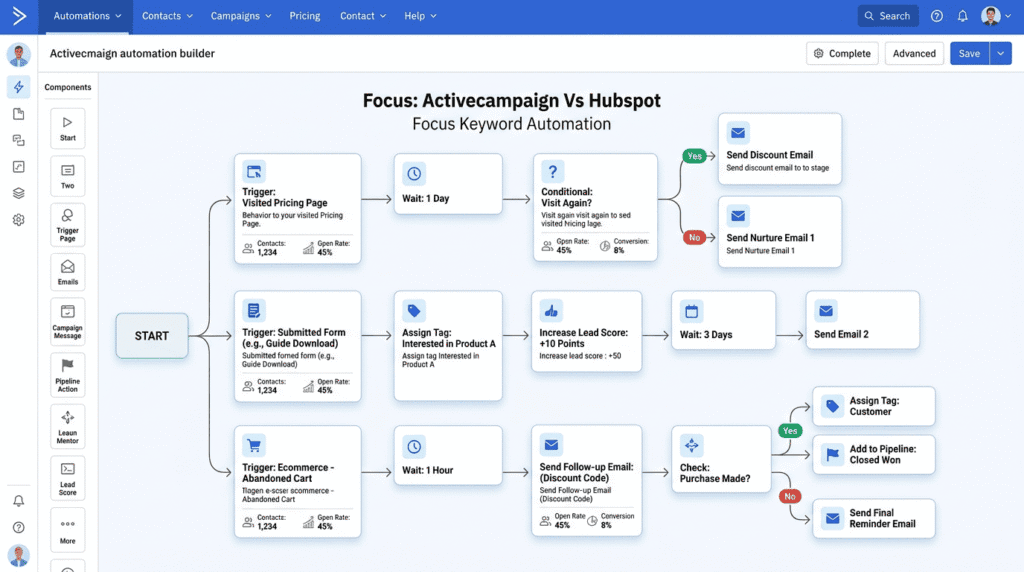This screenshot has height=572, width=1024.
Task: Expand the Campaigns dropdown
Action: click(x=240, y=16)
